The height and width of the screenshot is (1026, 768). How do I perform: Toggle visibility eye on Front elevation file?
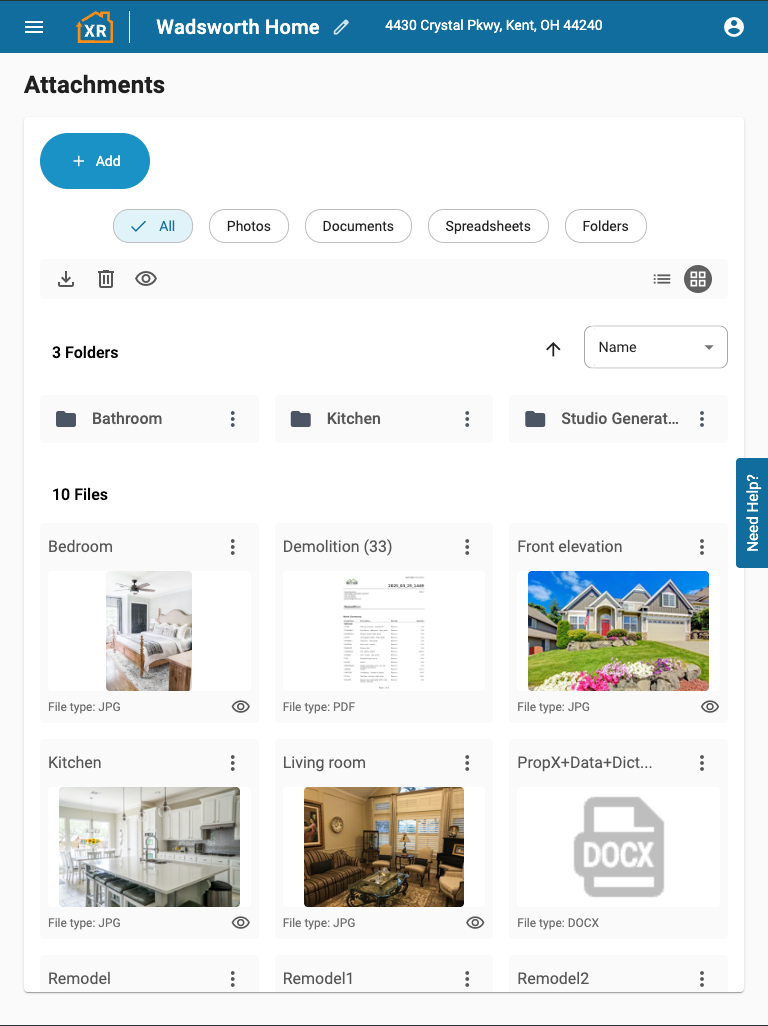tap(710, 707)
